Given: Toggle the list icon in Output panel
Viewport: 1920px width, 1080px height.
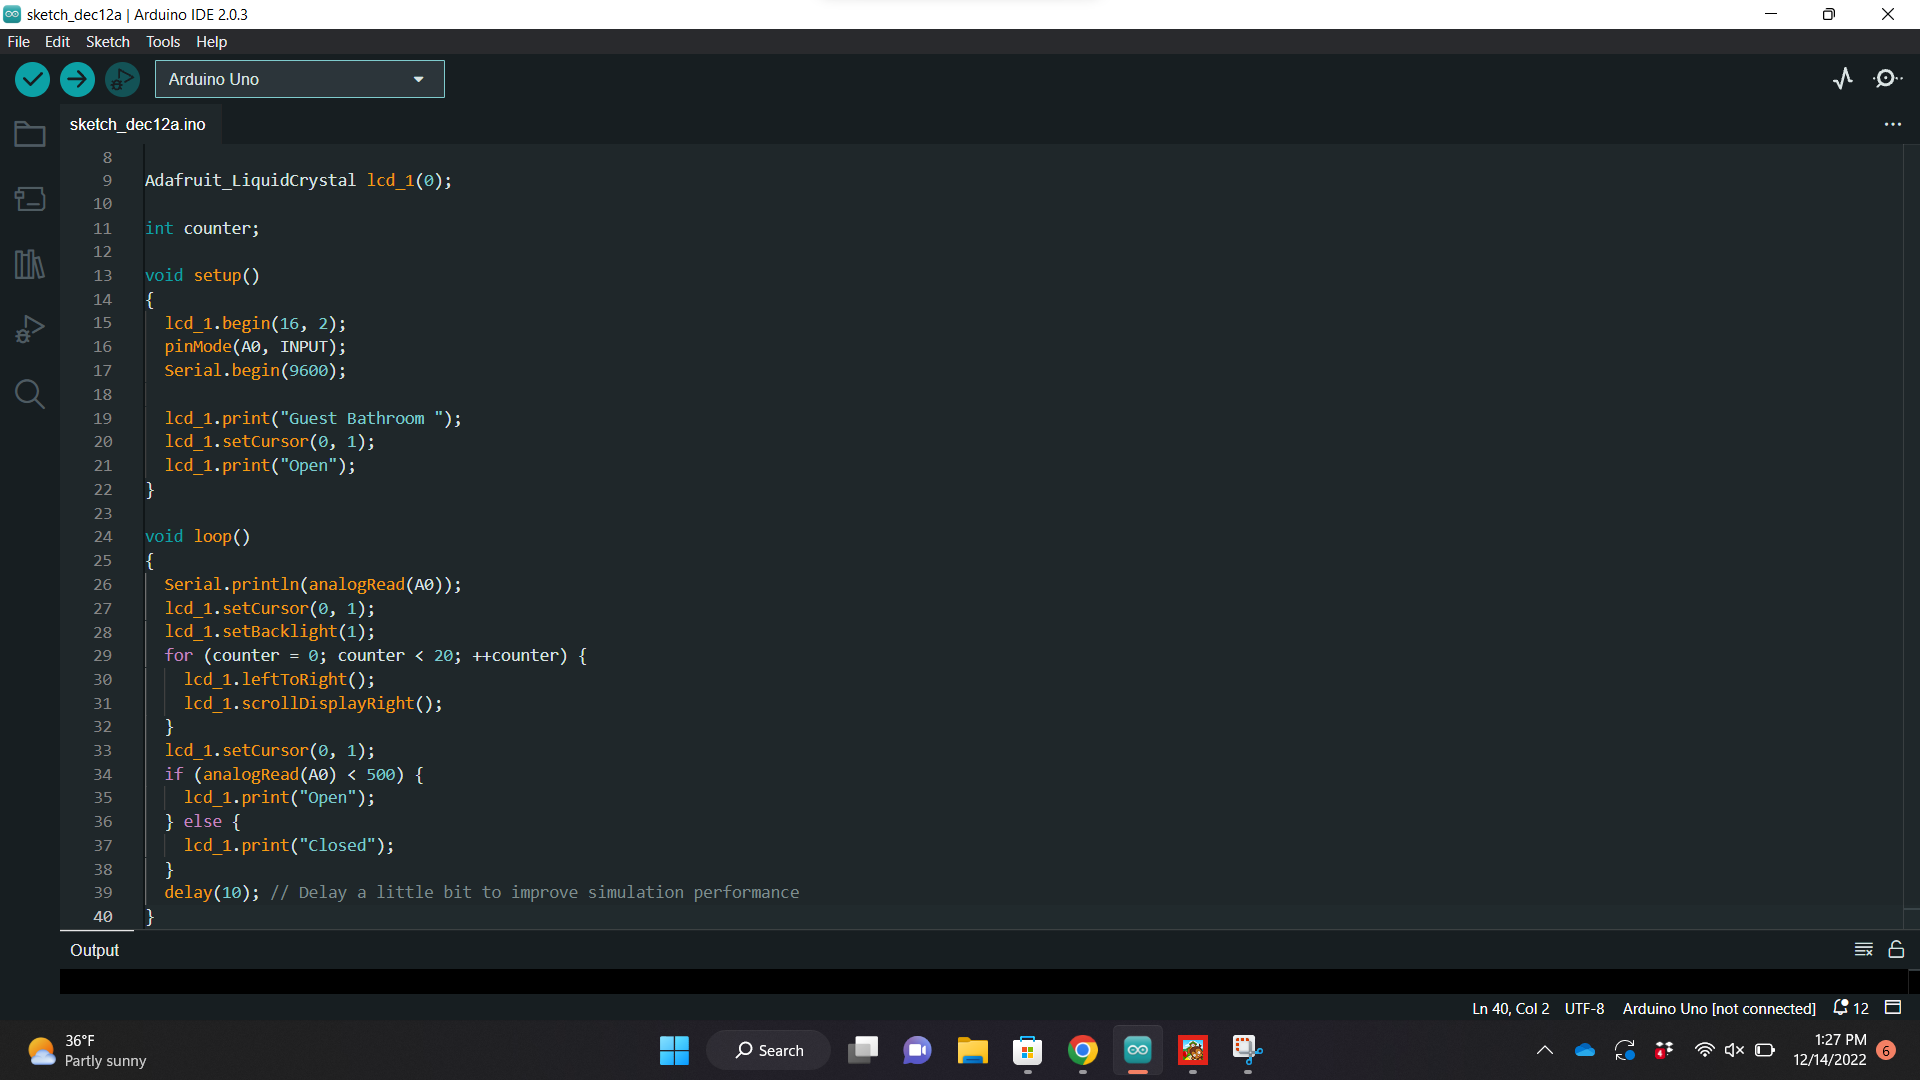Looking at the screenshot, I should [x=1863, y=949].
